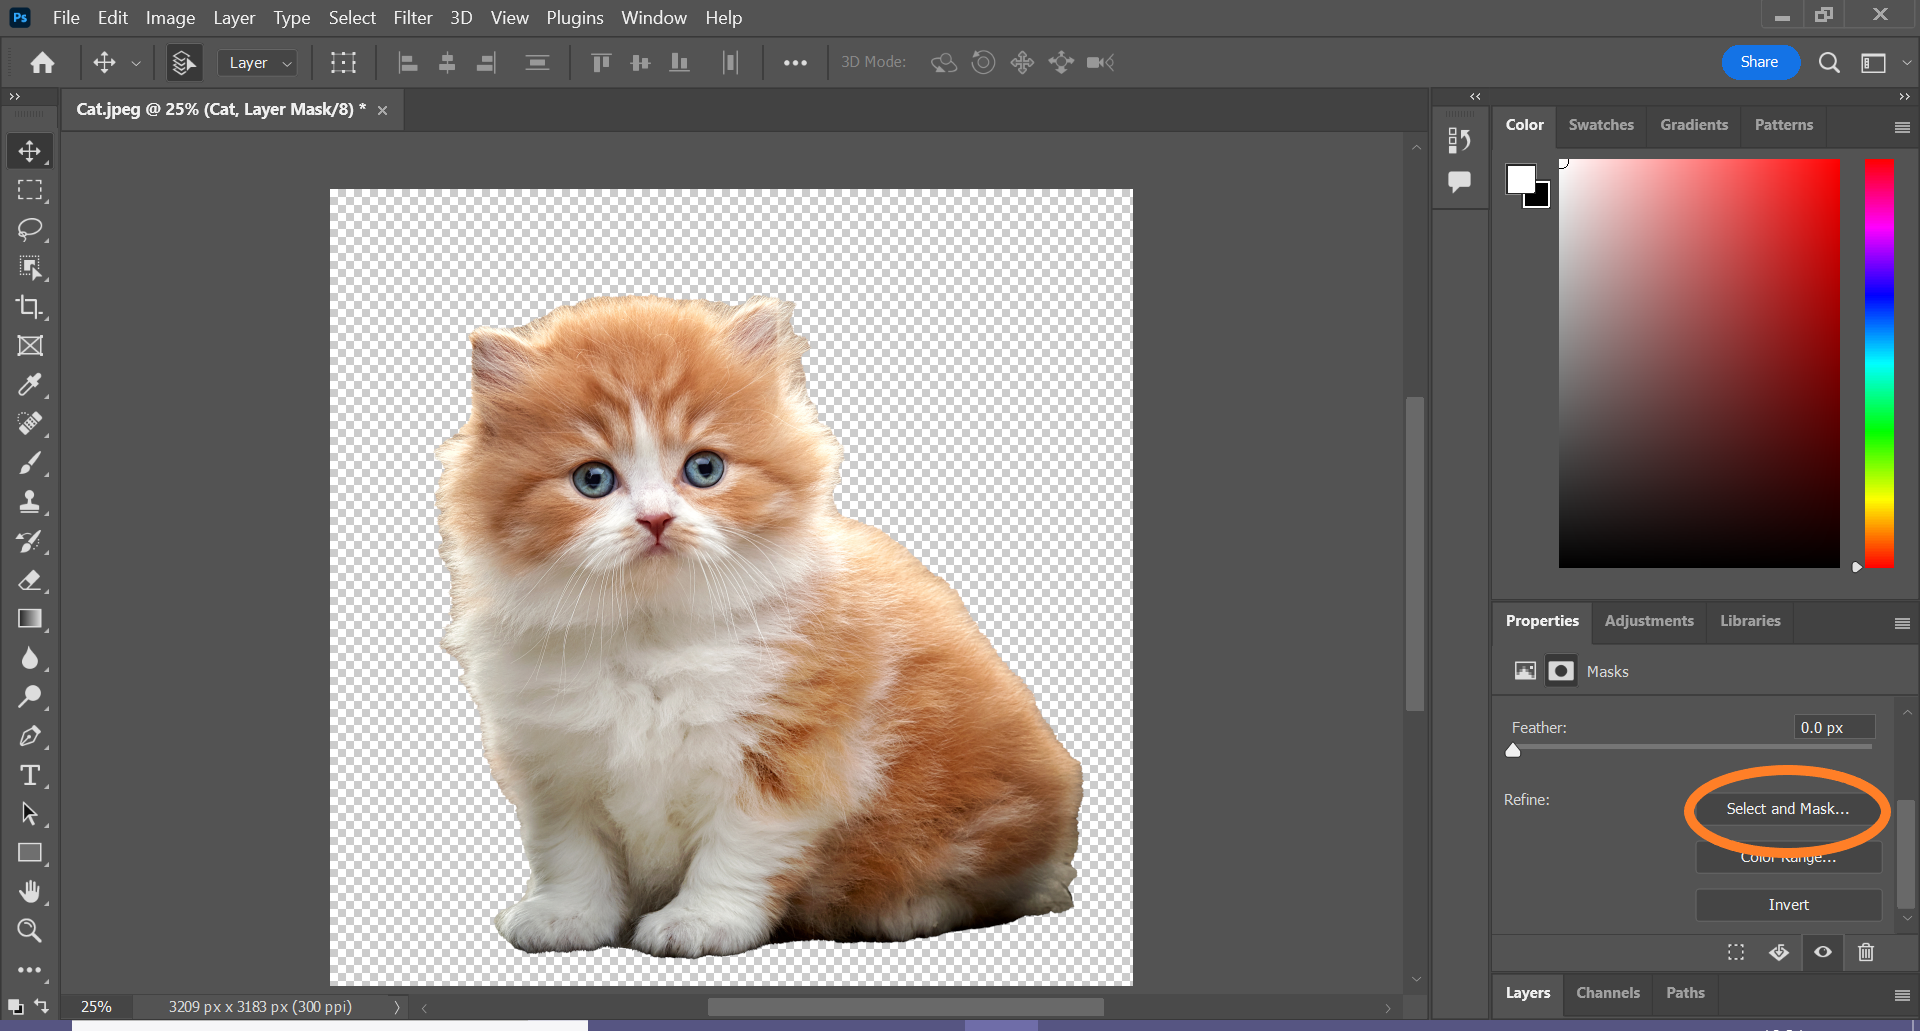Select the Object Selection tool
Image resolution: width=1920 pixels, height=1031 pixels.
[x=30, y=268]
